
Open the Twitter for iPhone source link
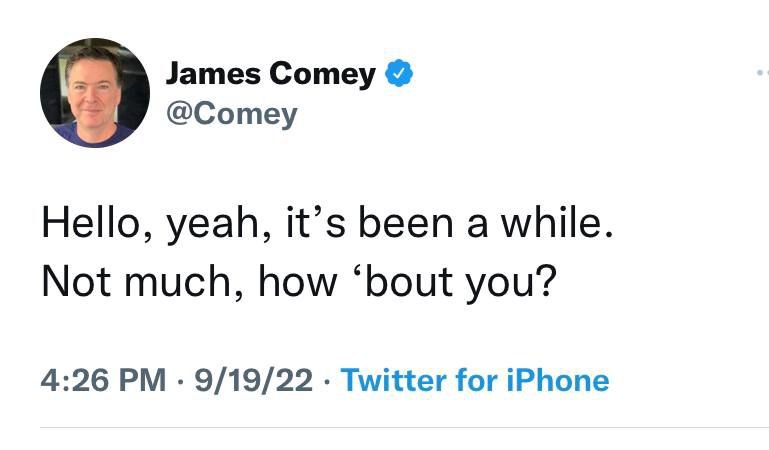coord(475,380)
